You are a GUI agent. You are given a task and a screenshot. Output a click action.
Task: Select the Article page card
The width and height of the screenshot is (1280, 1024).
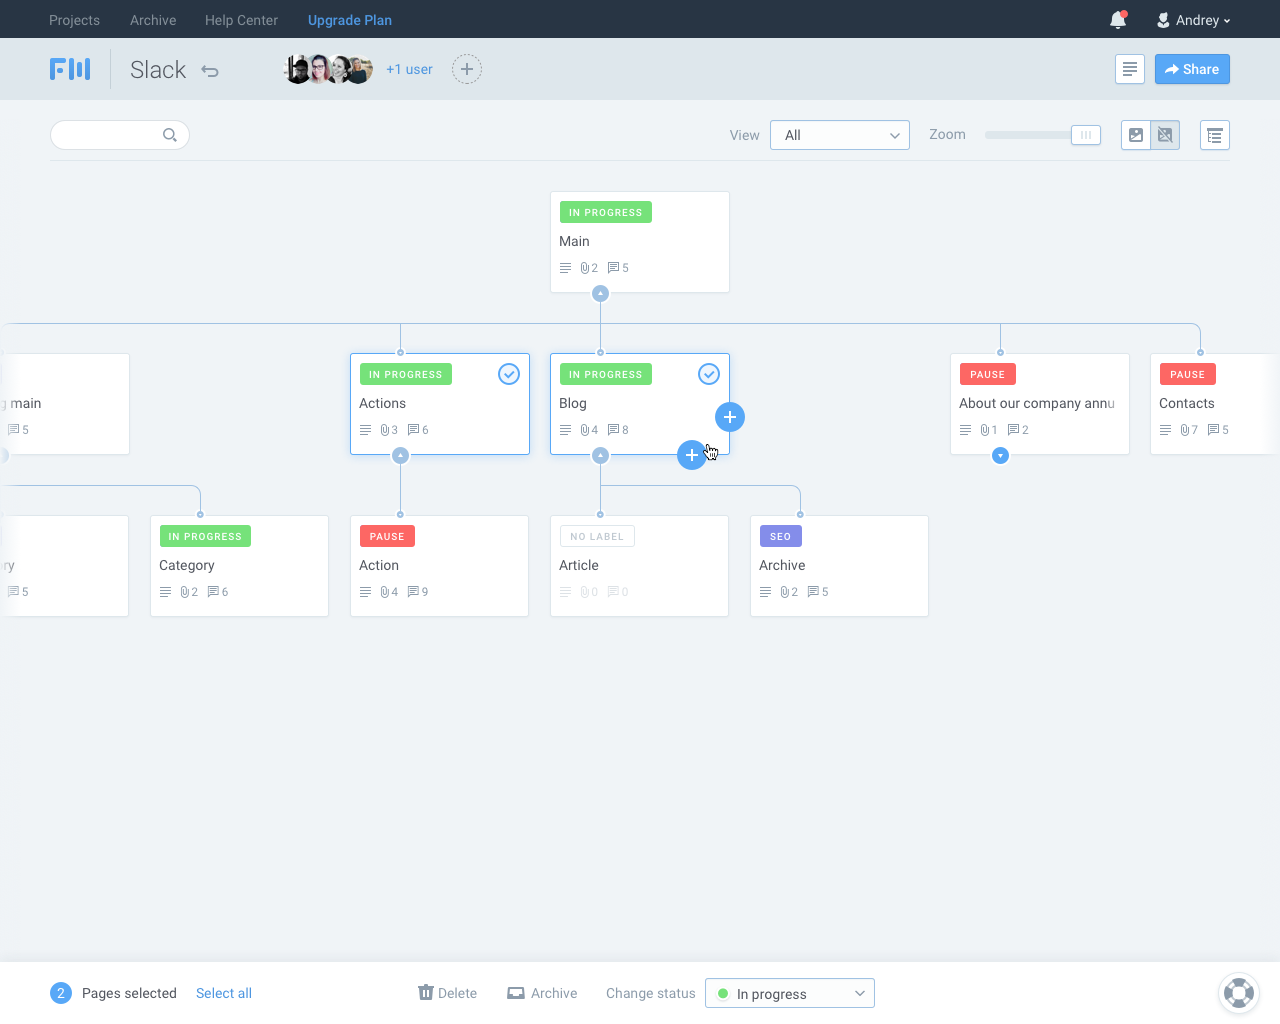coord(639,566)
